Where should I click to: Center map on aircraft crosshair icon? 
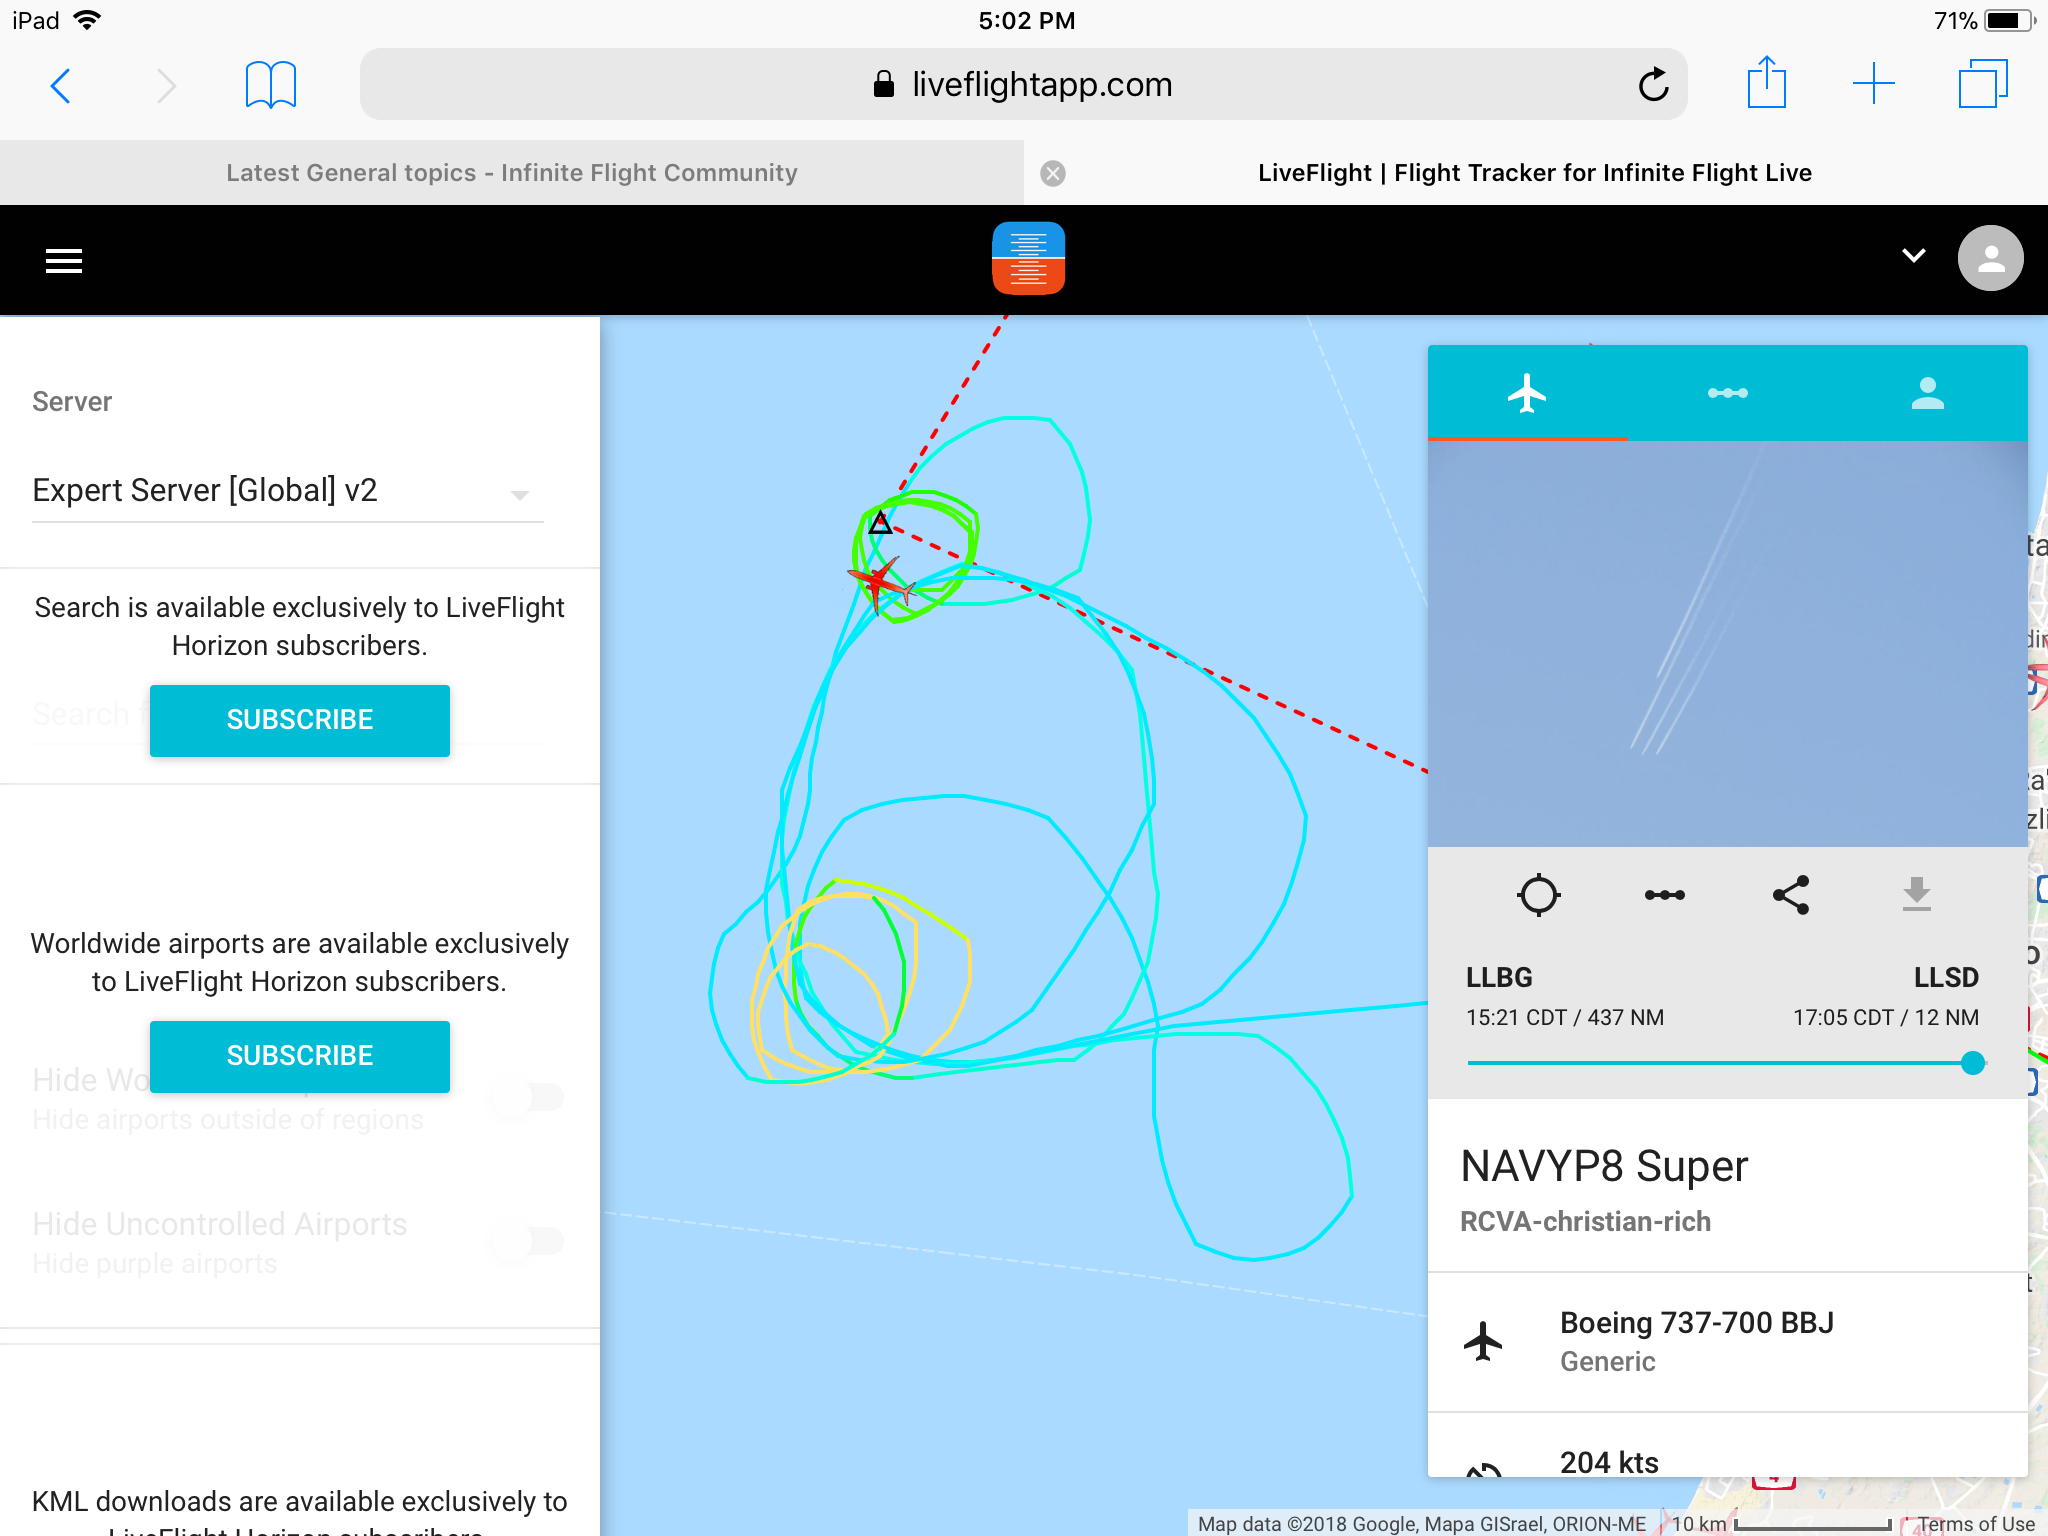point(1538,895)
